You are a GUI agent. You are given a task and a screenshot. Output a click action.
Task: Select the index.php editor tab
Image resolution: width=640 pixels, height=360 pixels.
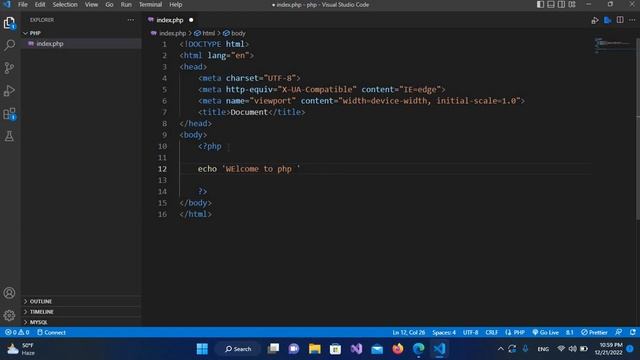click(x=170, y=20)
